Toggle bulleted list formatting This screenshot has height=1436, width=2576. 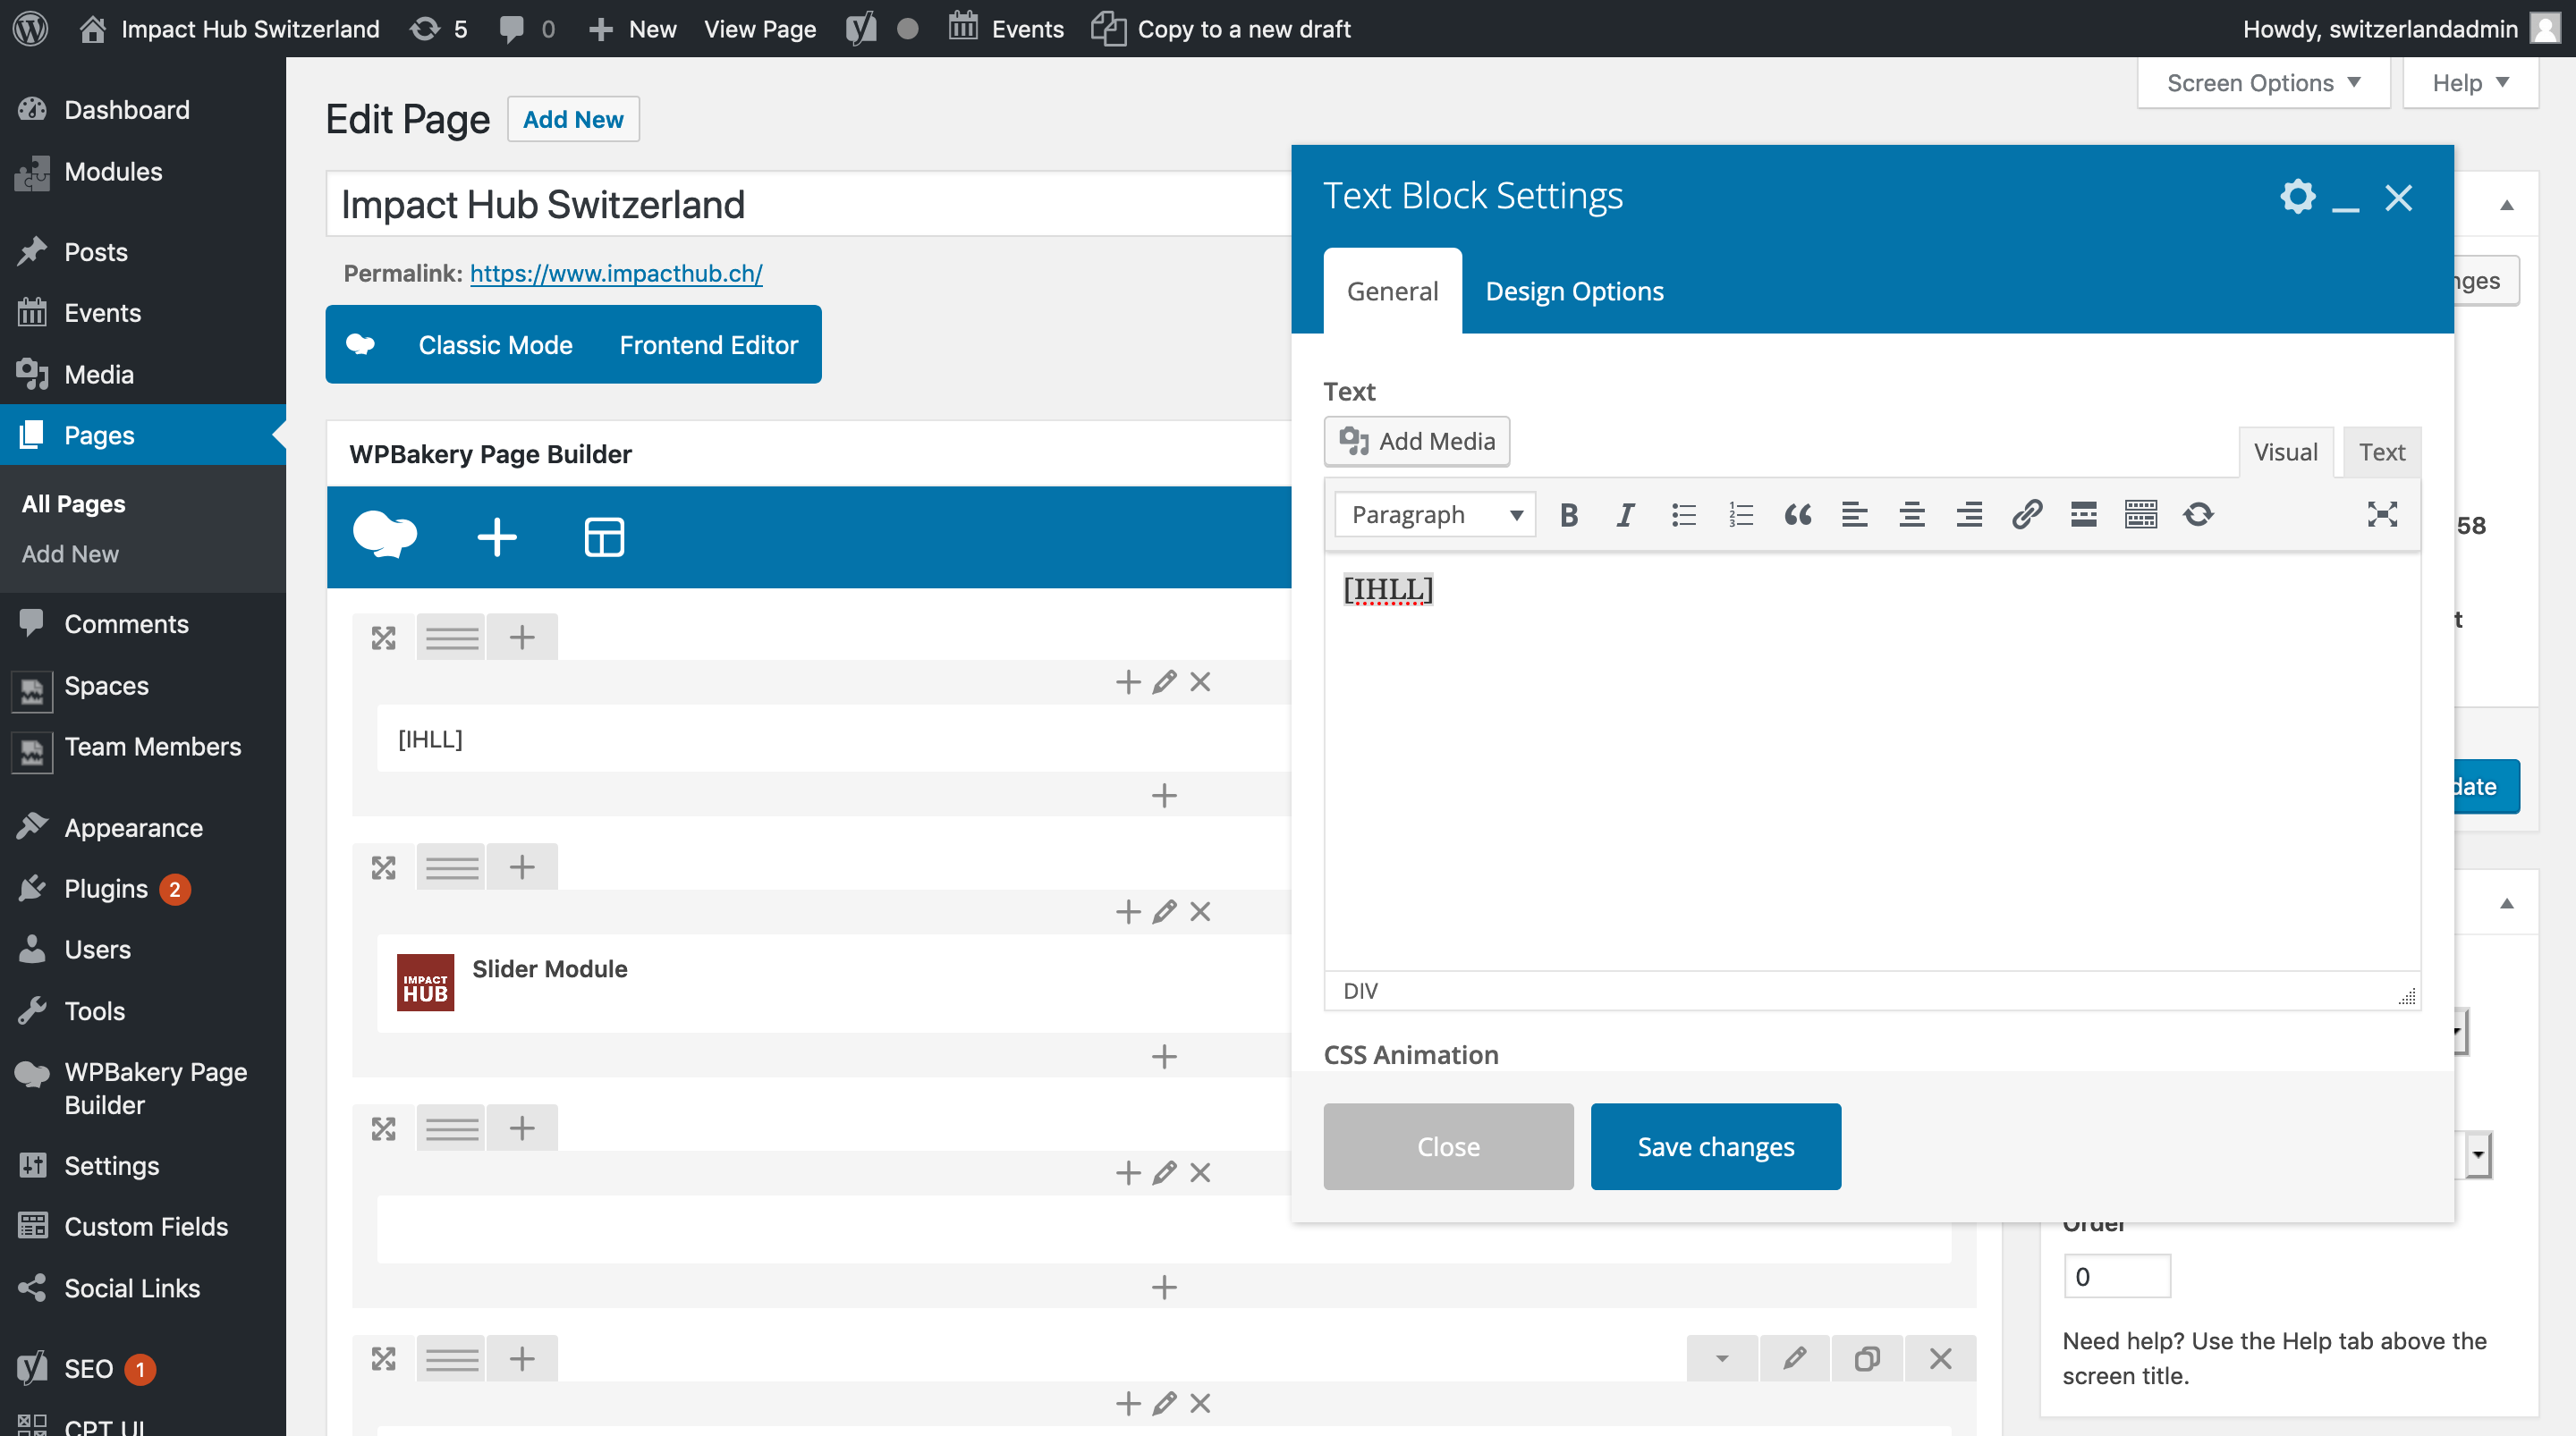1683,515
